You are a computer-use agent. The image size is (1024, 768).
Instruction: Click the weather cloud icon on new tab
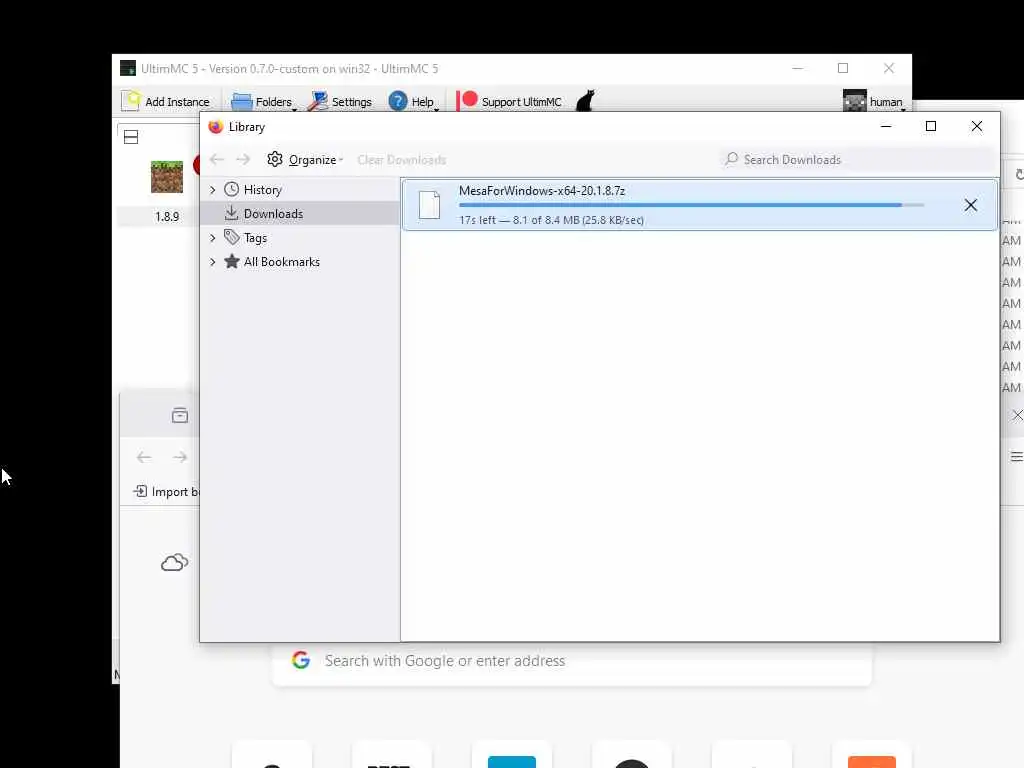(174, 562)
